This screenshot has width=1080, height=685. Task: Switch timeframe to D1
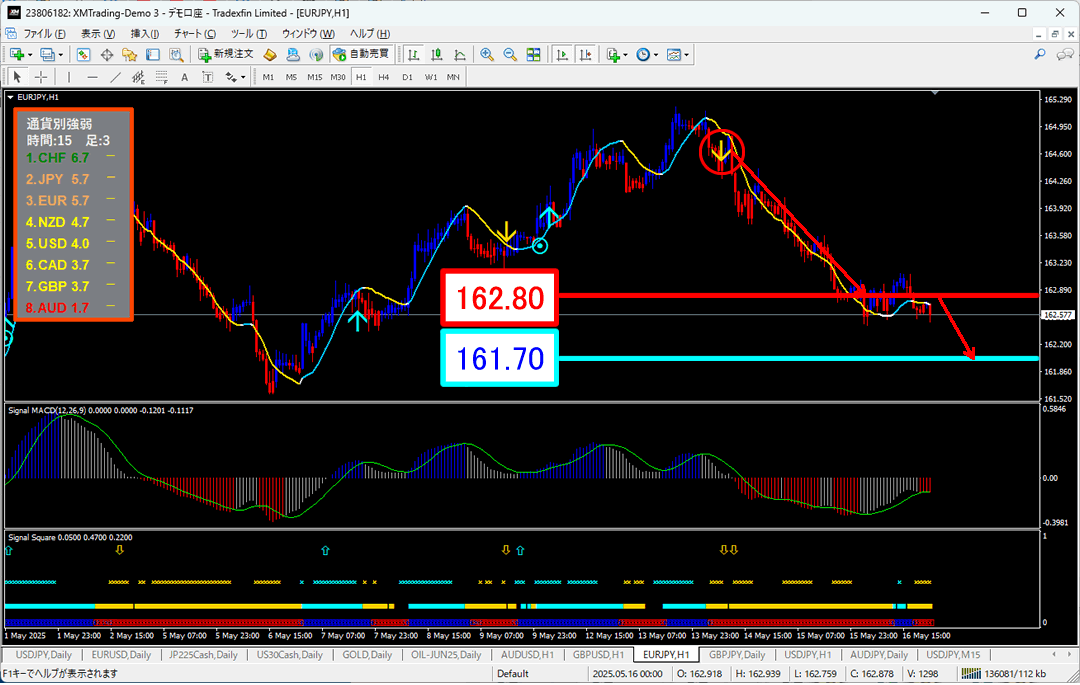tap(407, 77)
